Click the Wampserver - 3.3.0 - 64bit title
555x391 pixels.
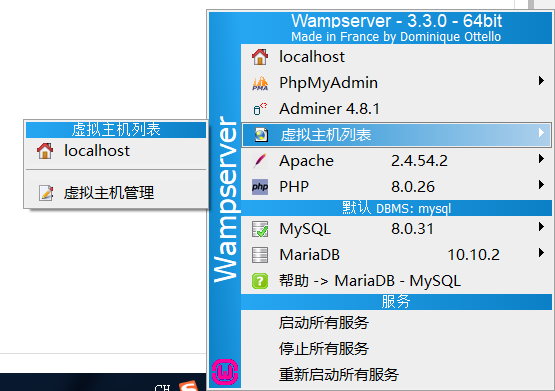pos(396,21)
